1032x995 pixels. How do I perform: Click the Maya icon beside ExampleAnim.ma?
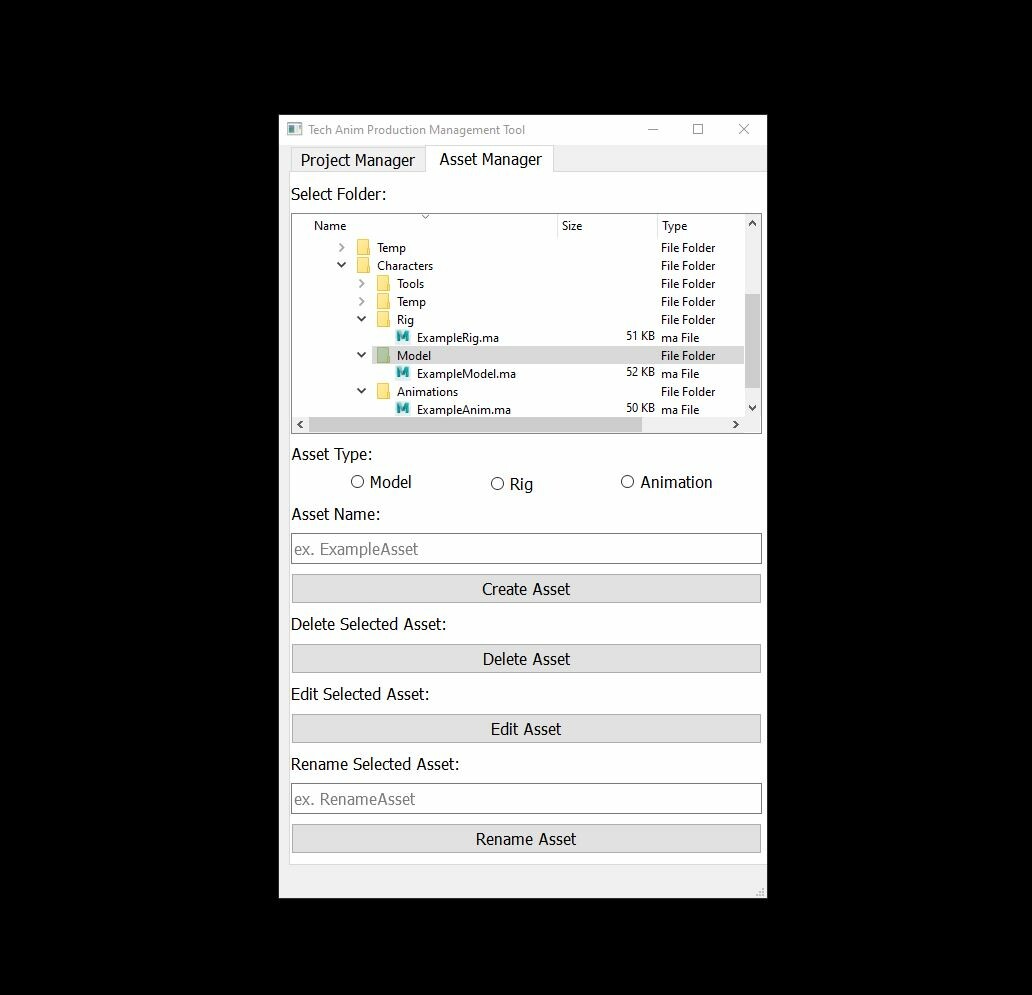[x=402, y=409]
